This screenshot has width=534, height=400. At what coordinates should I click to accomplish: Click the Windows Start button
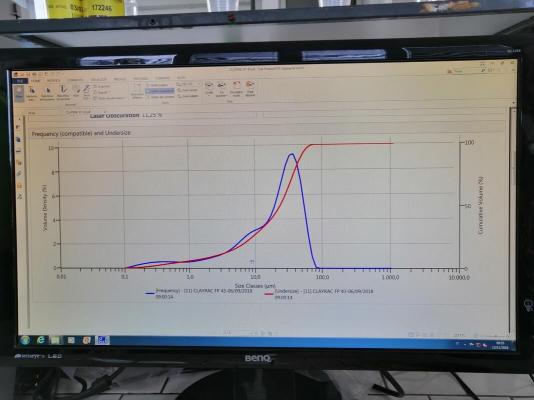click(x=25, y=340)
